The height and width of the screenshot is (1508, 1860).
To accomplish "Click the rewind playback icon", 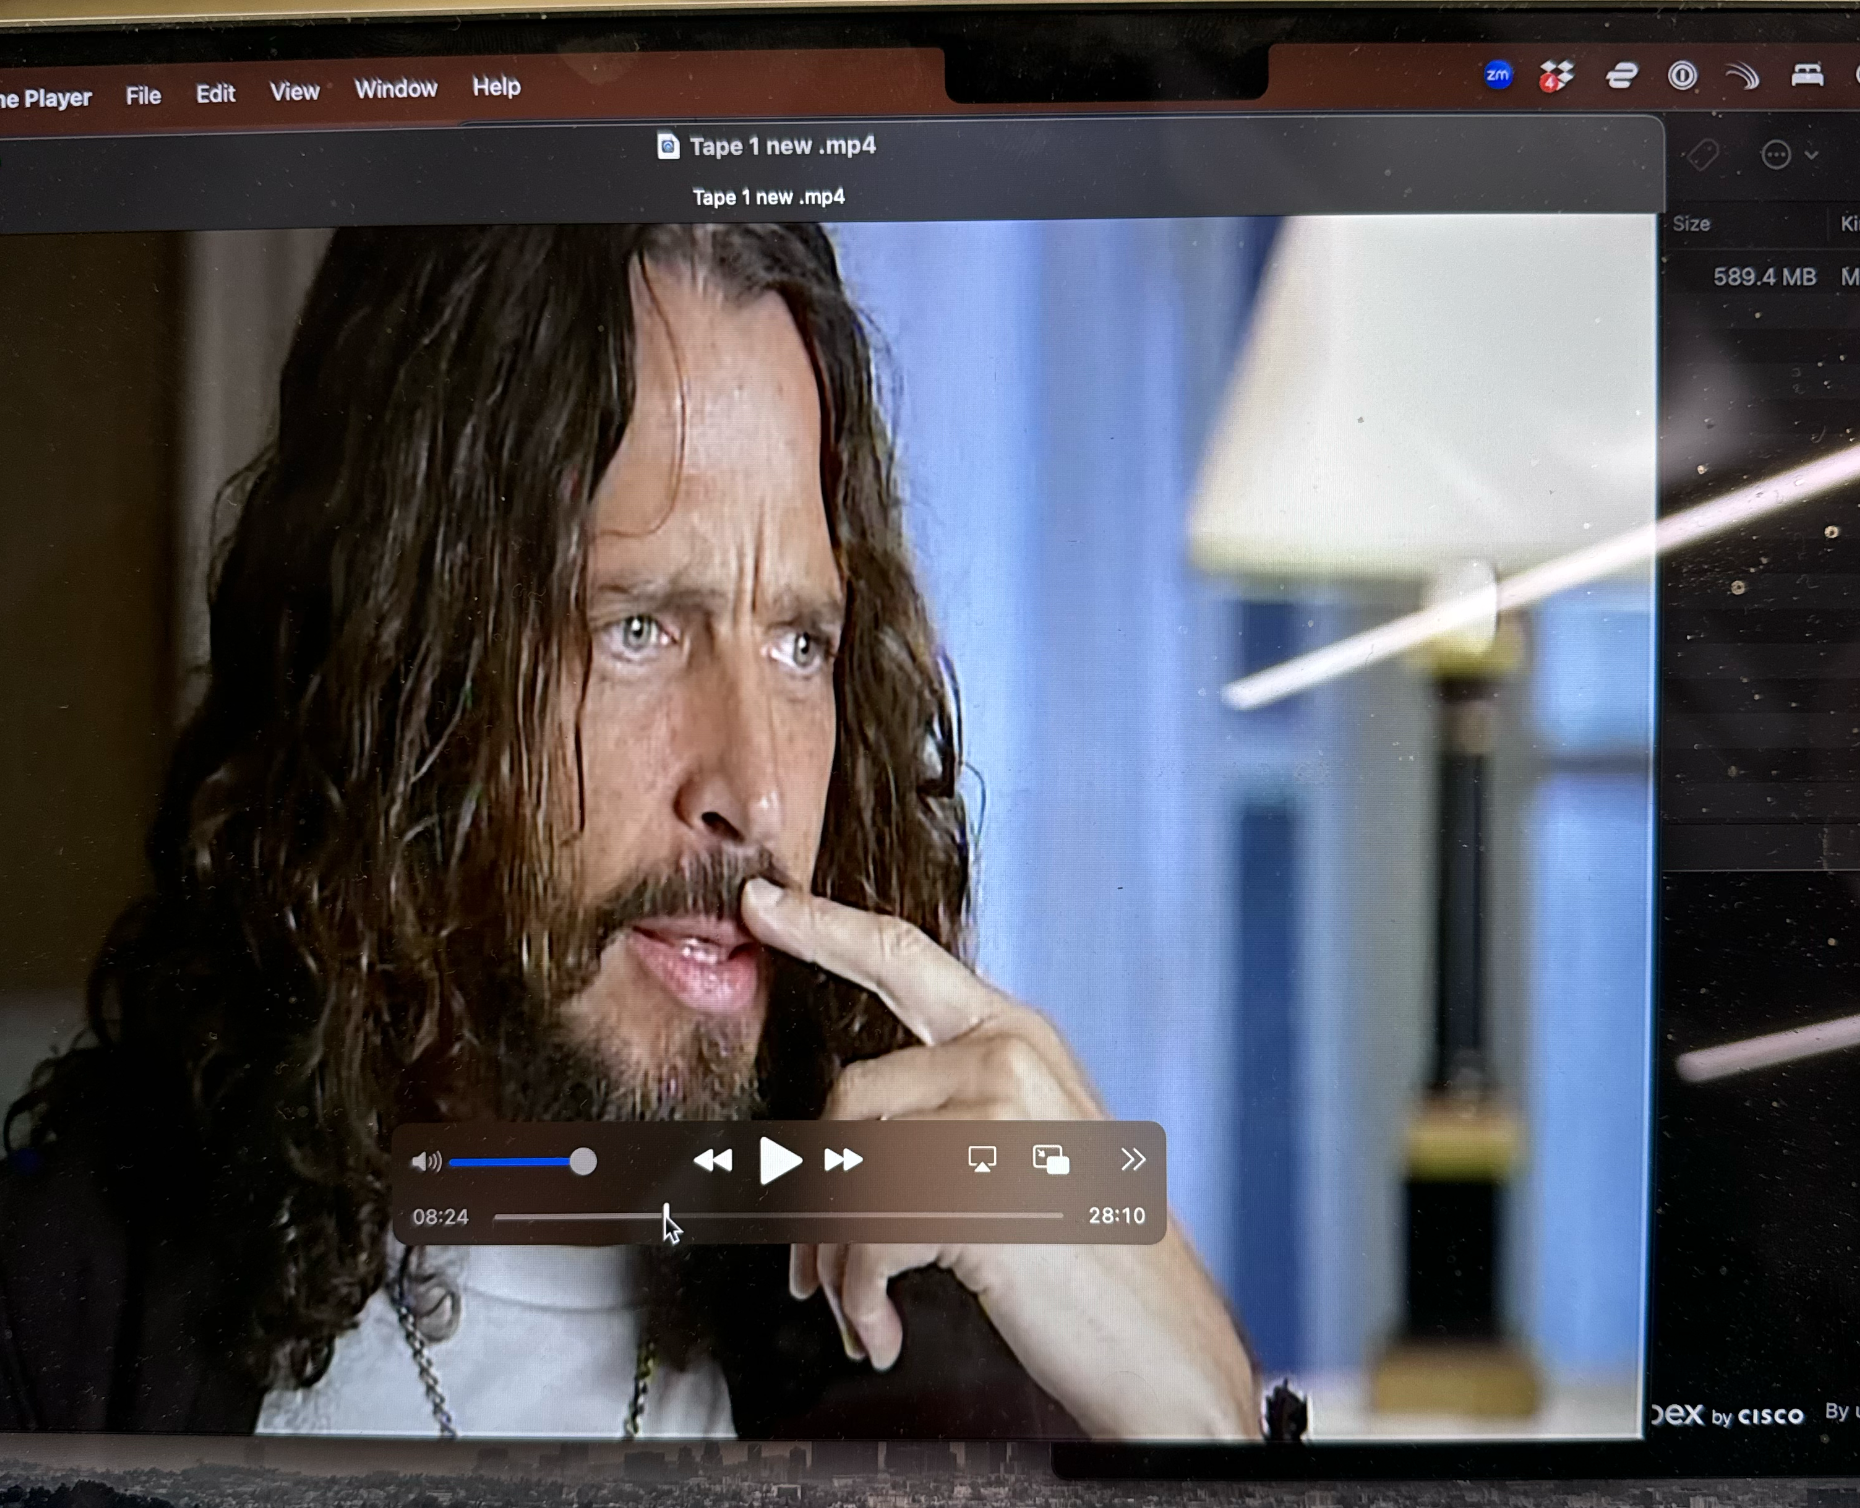I will (x=713, y=1160).
